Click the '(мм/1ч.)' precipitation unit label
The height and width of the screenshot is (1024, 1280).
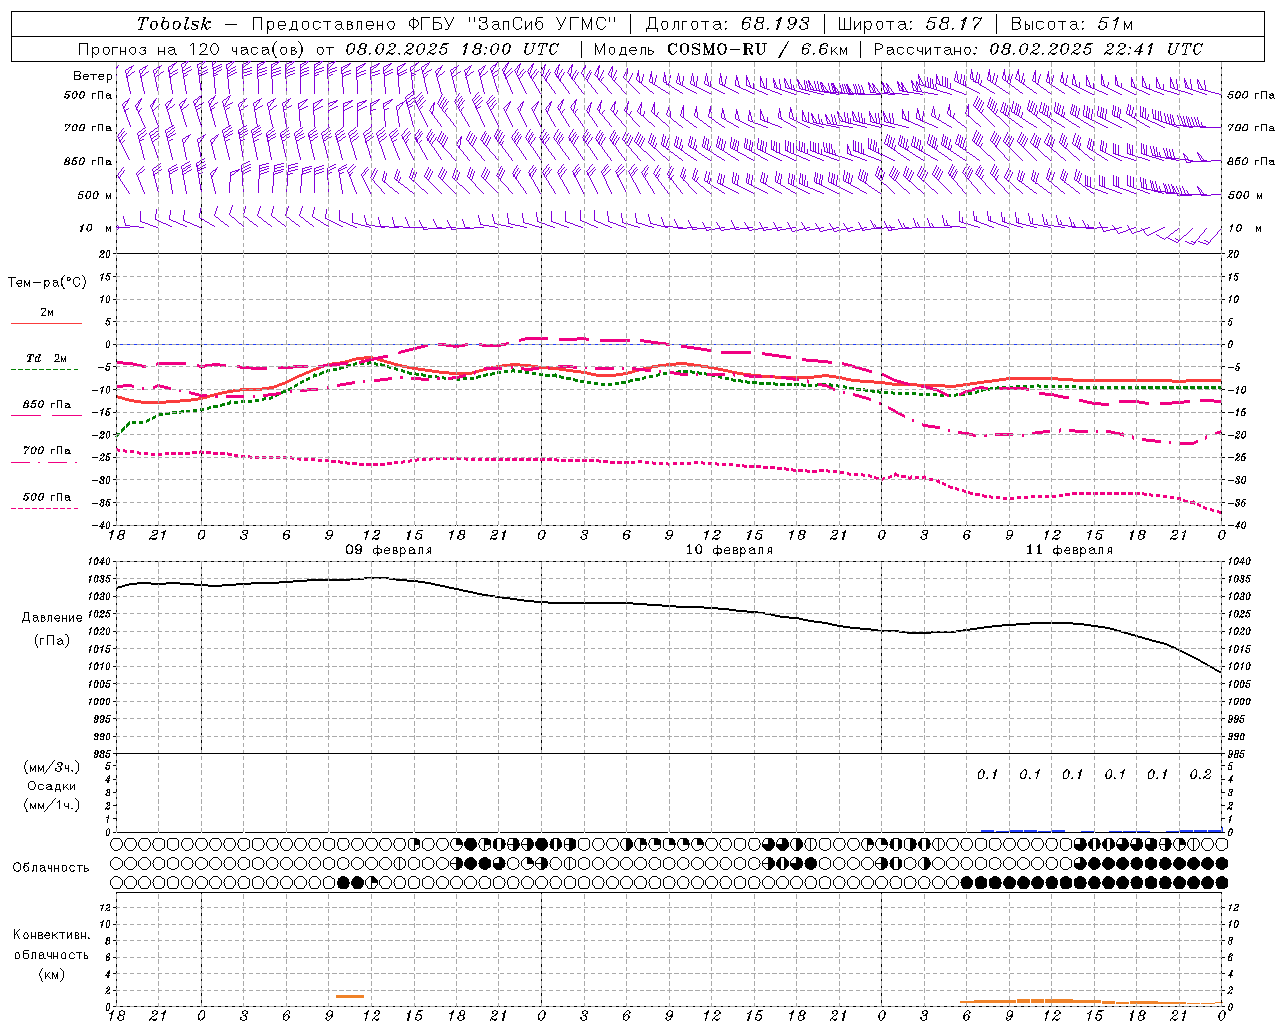point(51,805)
